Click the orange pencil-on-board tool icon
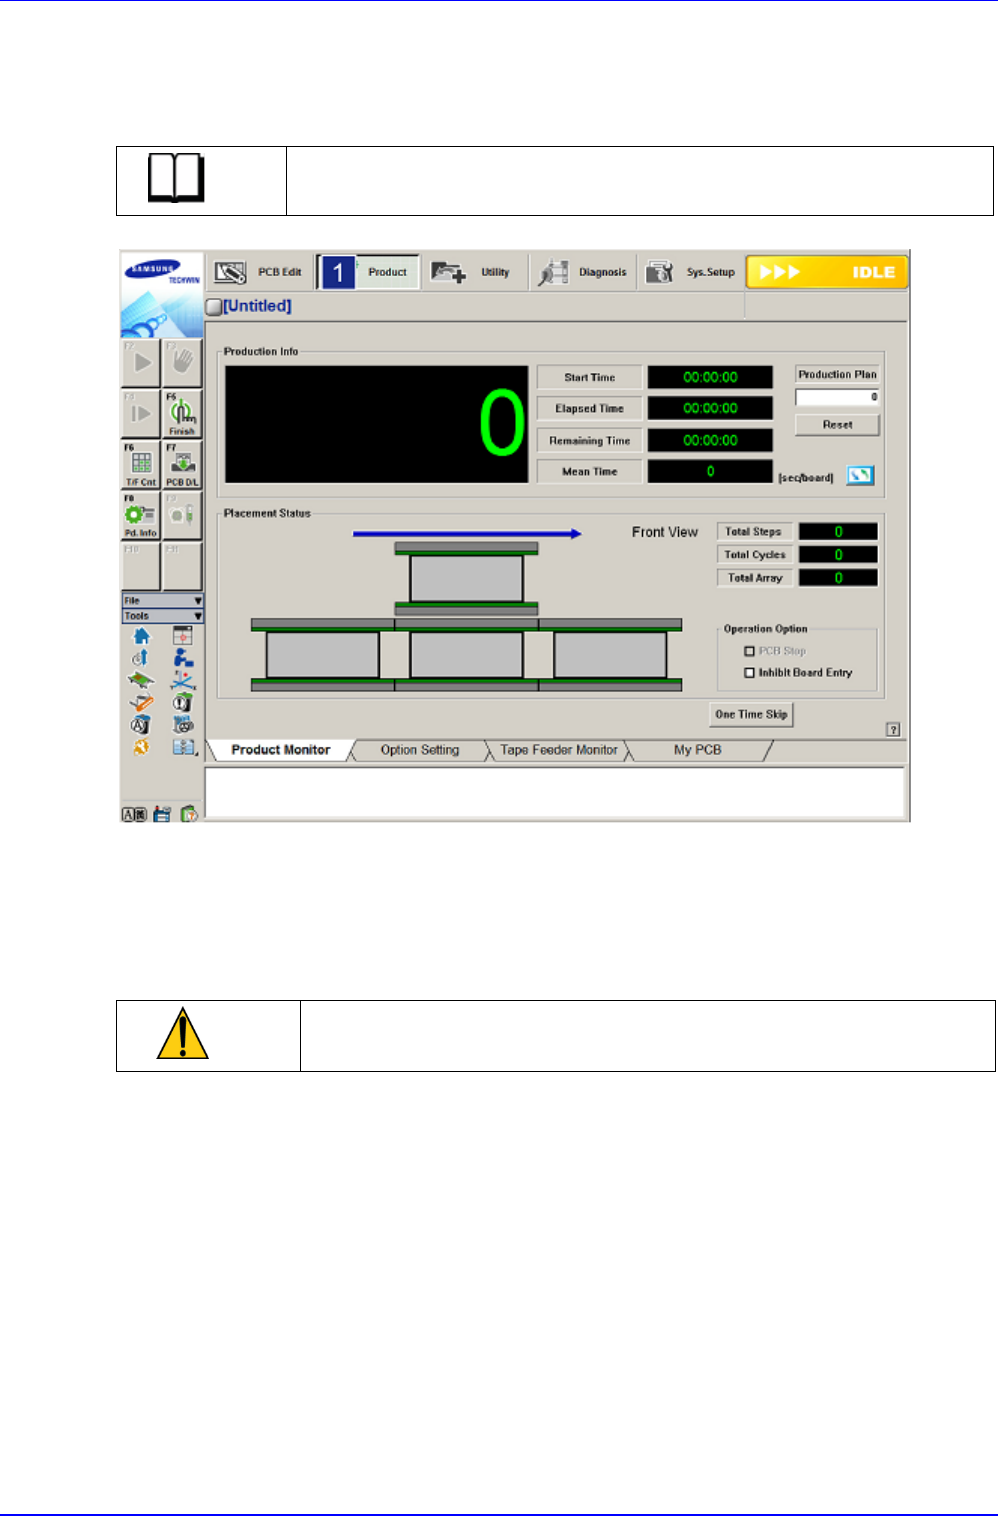The height and width of the screenshot is (1516, 998). tap(141, 703)
